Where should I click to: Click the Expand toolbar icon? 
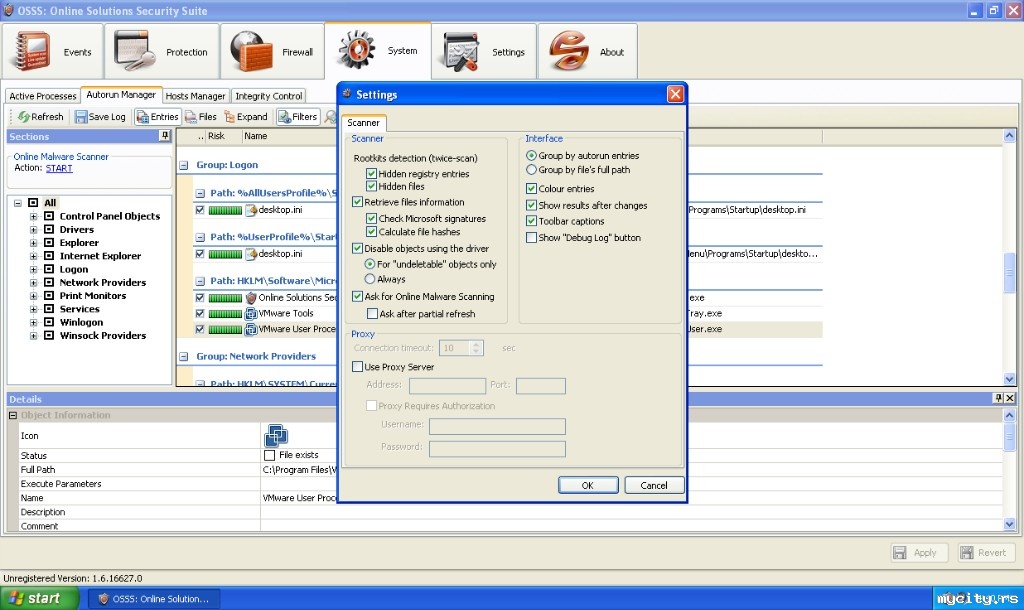pyautogui.click(x=229, y=117)
